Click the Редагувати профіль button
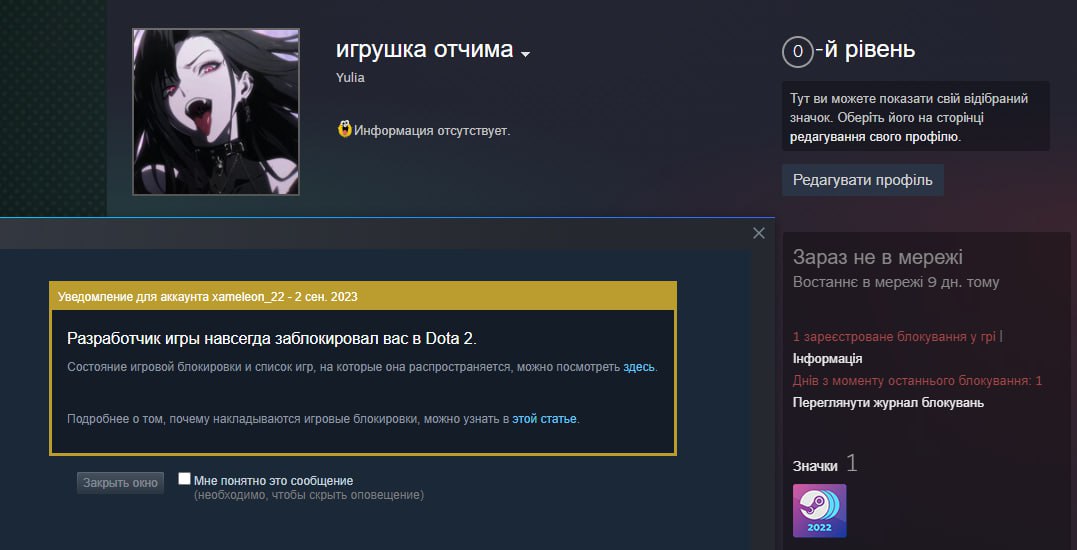1077x550 pixels. [863, 180]
